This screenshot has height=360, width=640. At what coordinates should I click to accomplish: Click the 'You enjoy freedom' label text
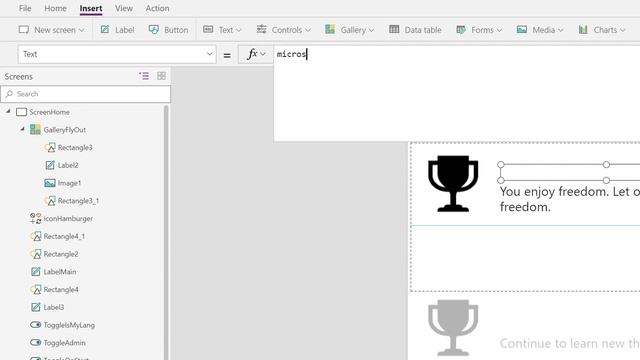coord(570,199)
